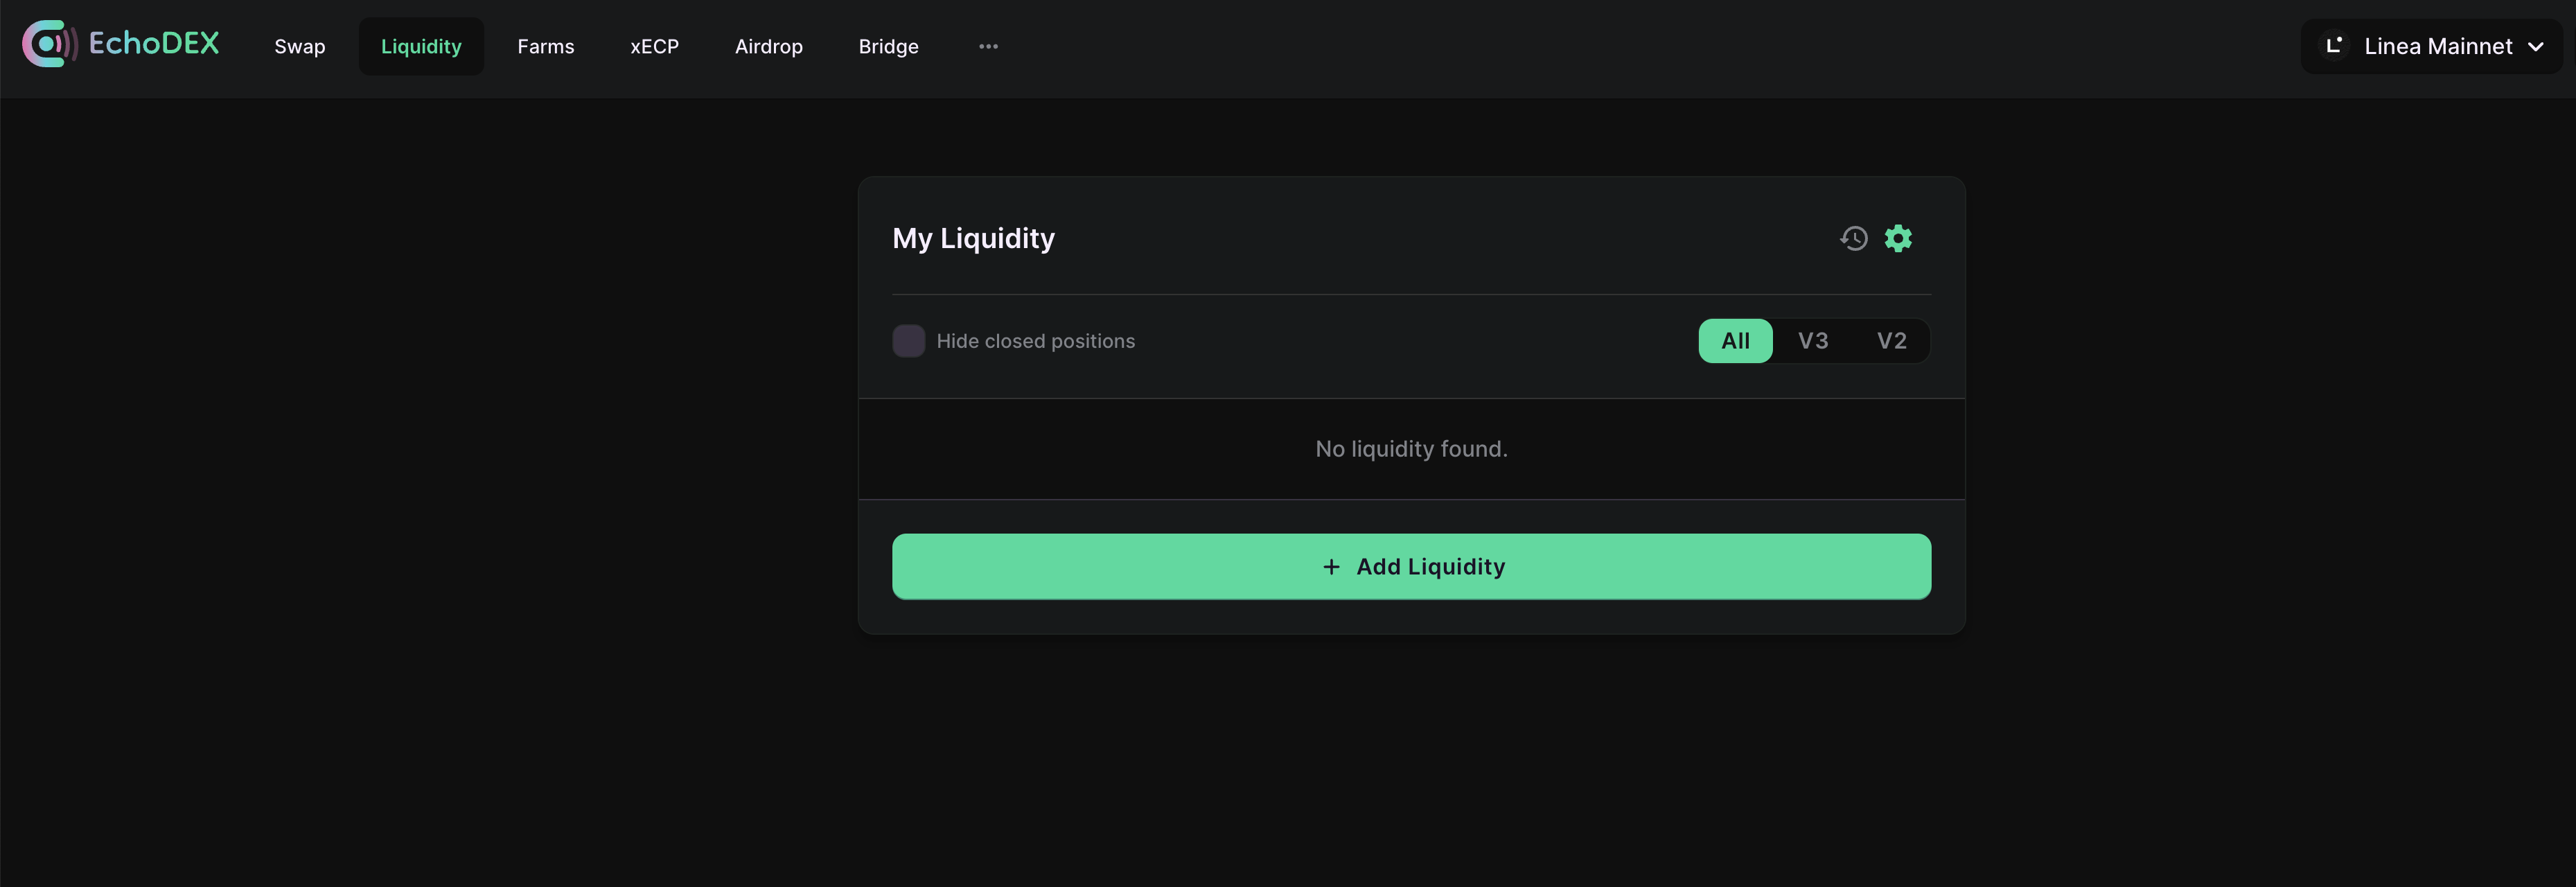
Task: Filter positions to V2 only
Action: (1891, 341)
